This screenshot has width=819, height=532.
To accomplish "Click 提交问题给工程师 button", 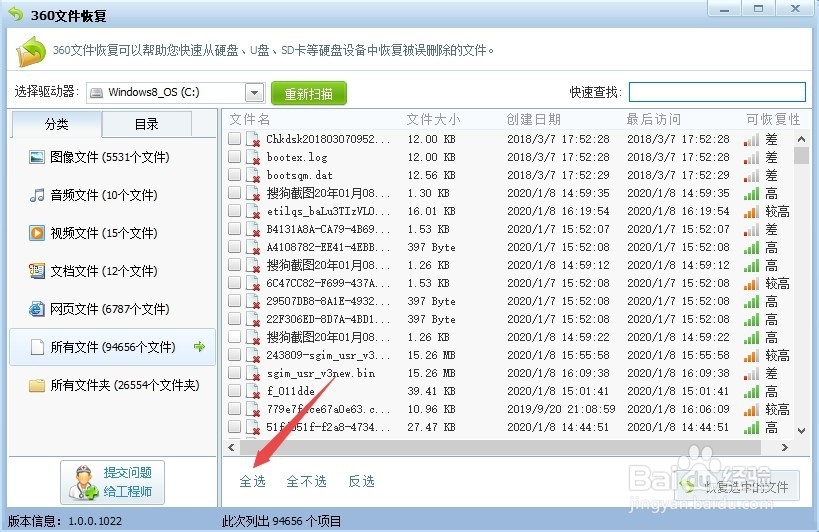I will [112, 482].
